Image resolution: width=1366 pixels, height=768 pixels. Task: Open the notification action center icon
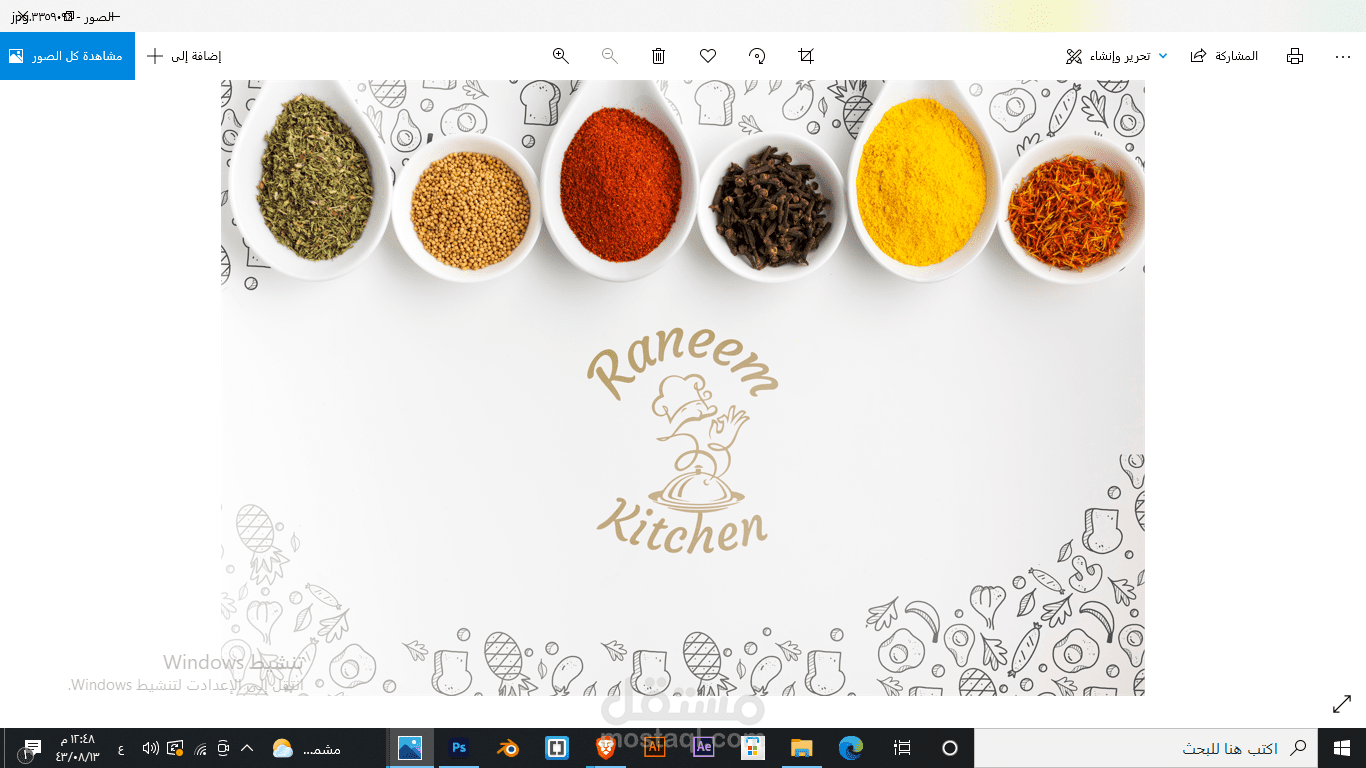click(x=32, y=748)
